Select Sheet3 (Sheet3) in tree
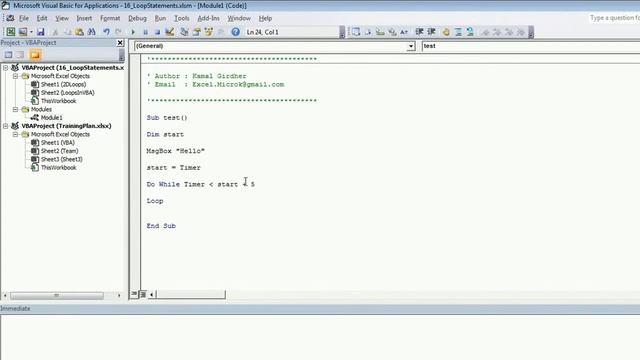Screen dimensions: 640x360 [61, 159]
